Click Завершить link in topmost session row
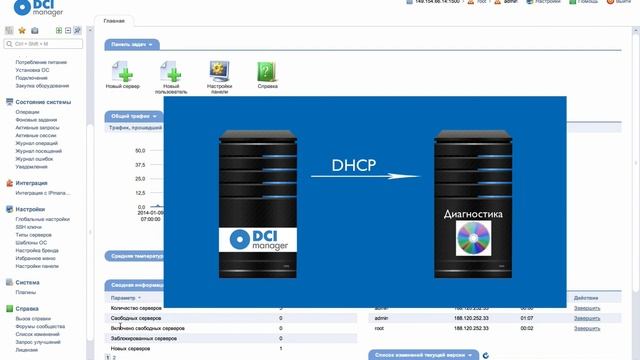 pyautogui.click(x=587, y=308)
